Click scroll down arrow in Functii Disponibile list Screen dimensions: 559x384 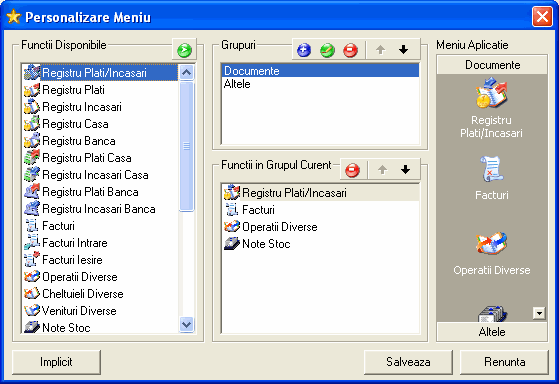click(186, 324)
